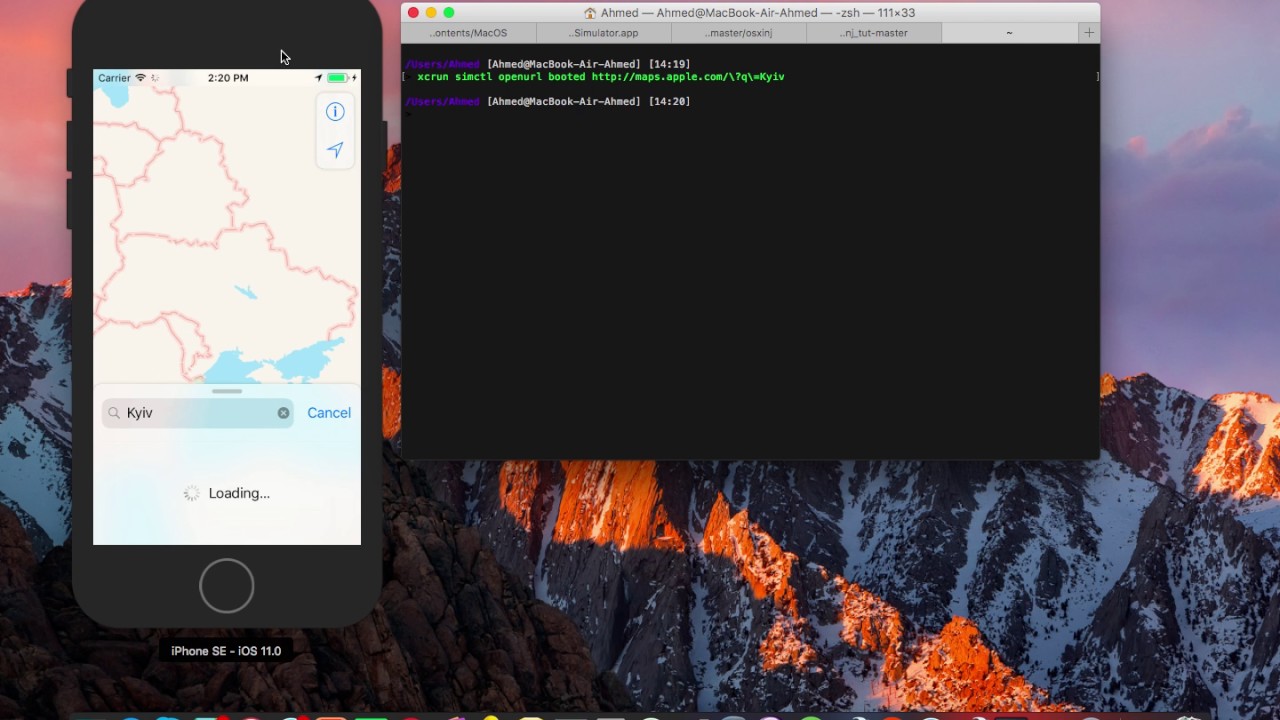1280x720 pixels.
Task: Click the Terminal window title text
Action: tap(758, 13)
